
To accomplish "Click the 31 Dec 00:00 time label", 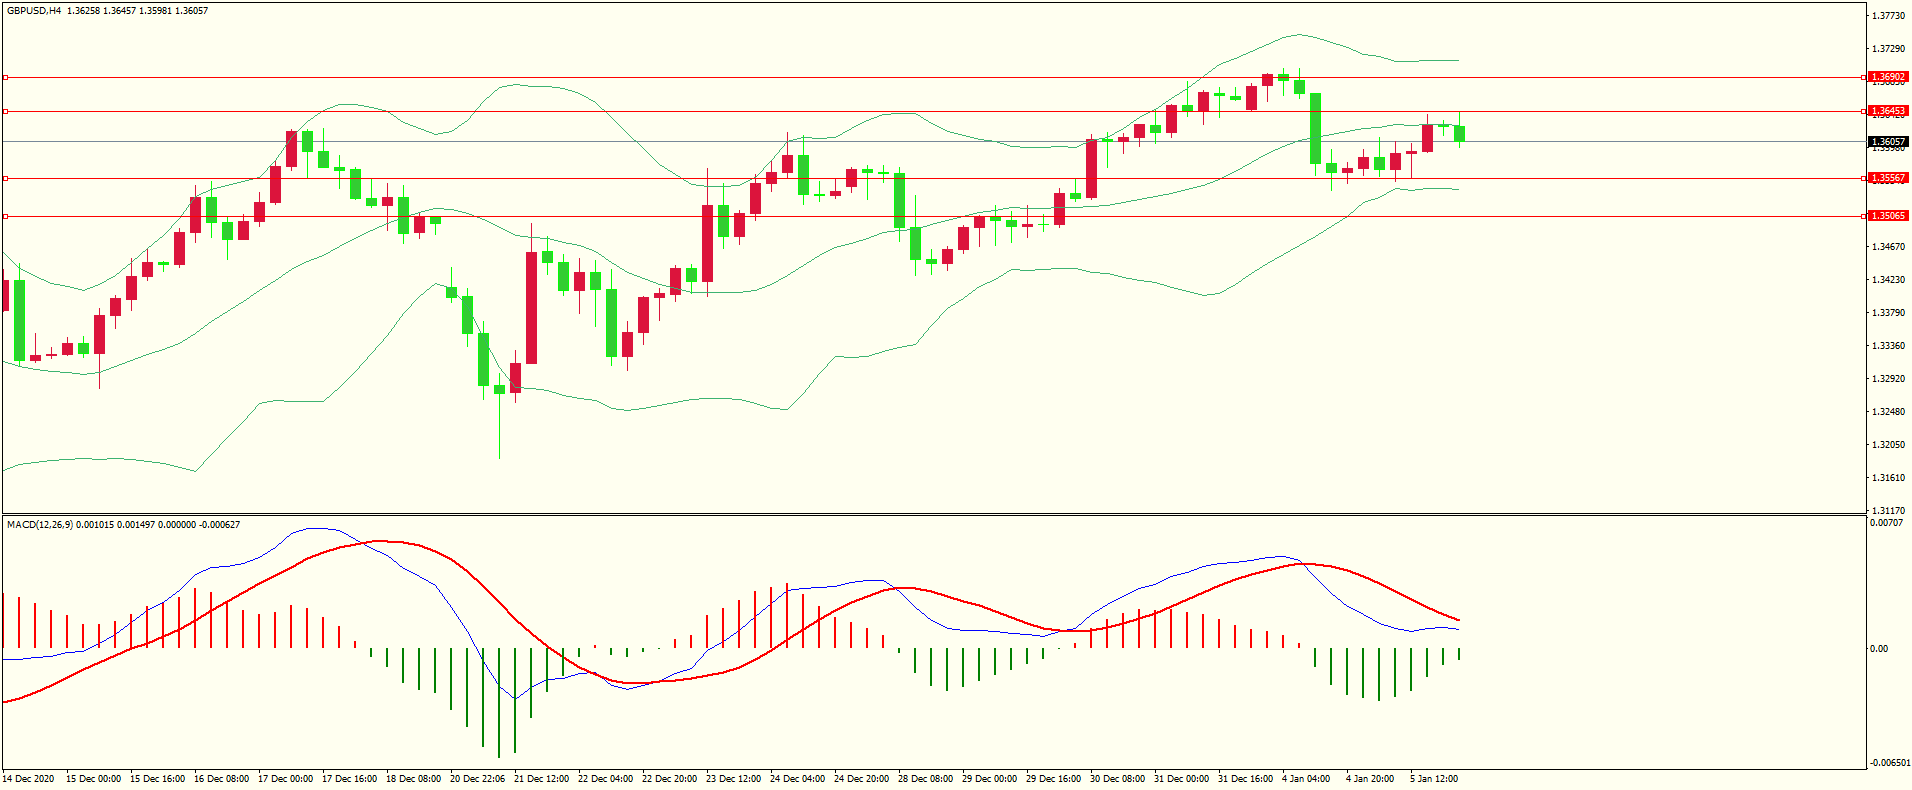I will point(1181,779).
